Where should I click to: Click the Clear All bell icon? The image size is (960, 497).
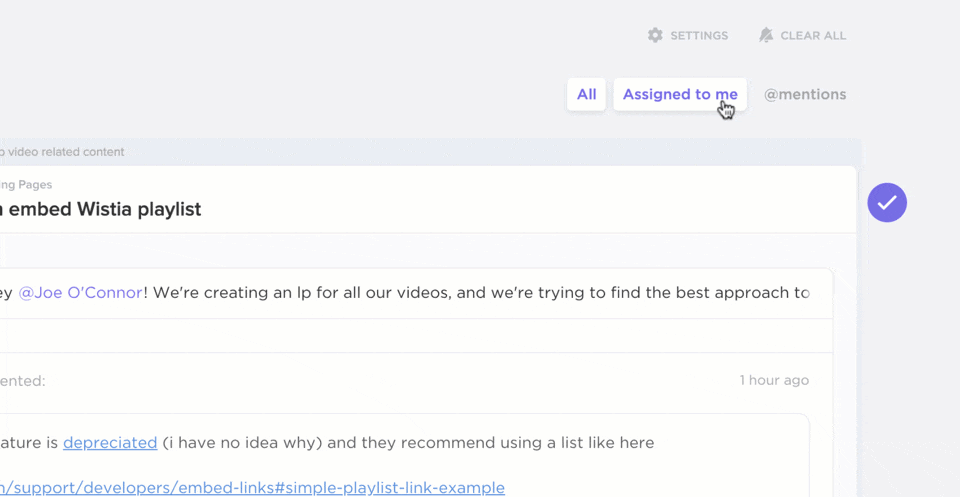pyautogui.click(x=766, y=35)
